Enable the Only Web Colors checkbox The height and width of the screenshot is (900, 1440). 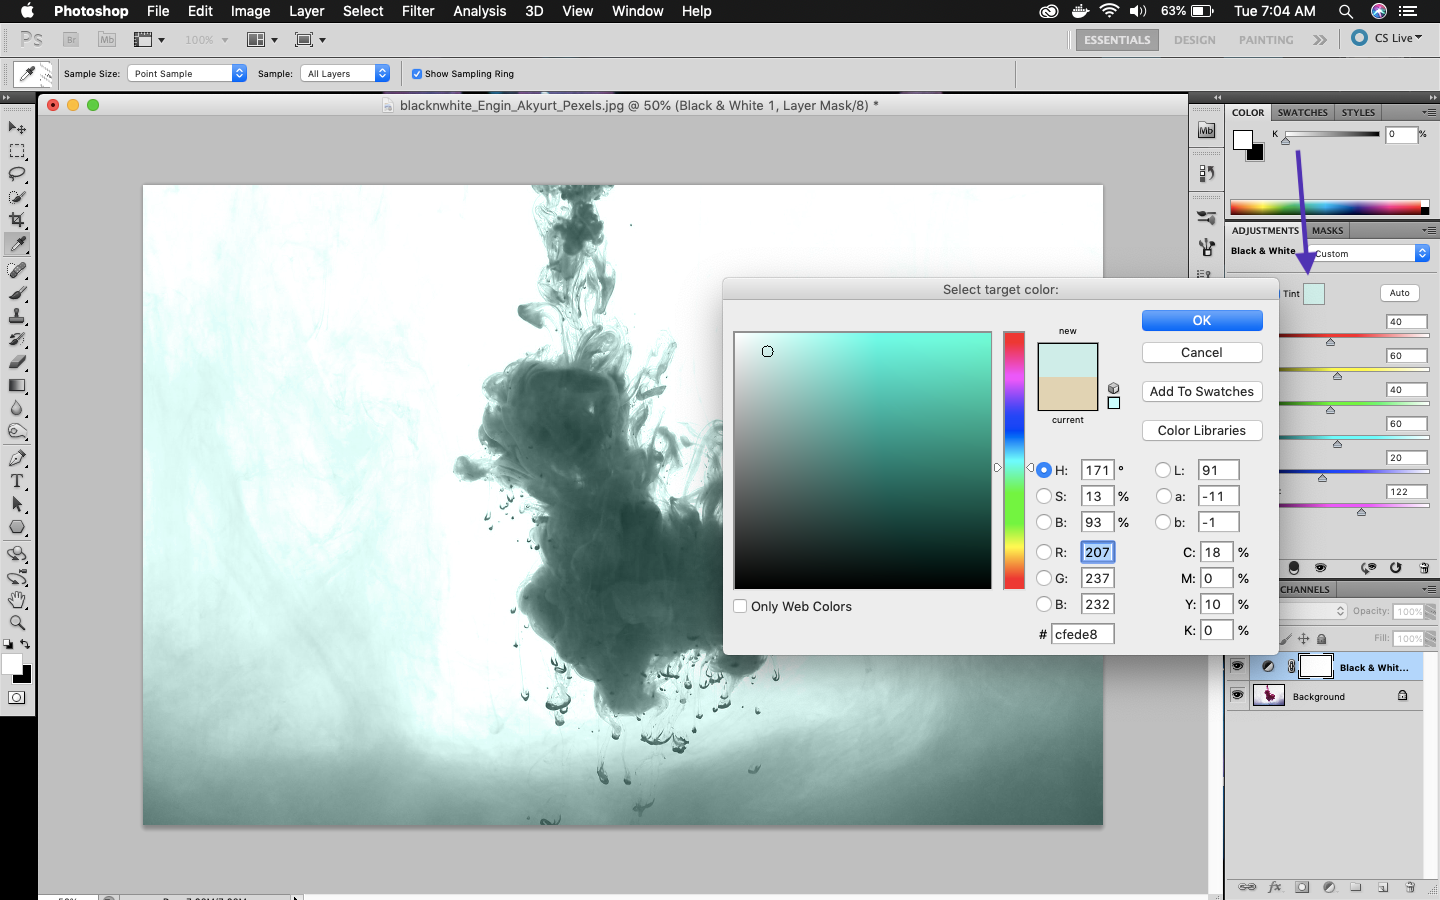(x=740, y=606)
